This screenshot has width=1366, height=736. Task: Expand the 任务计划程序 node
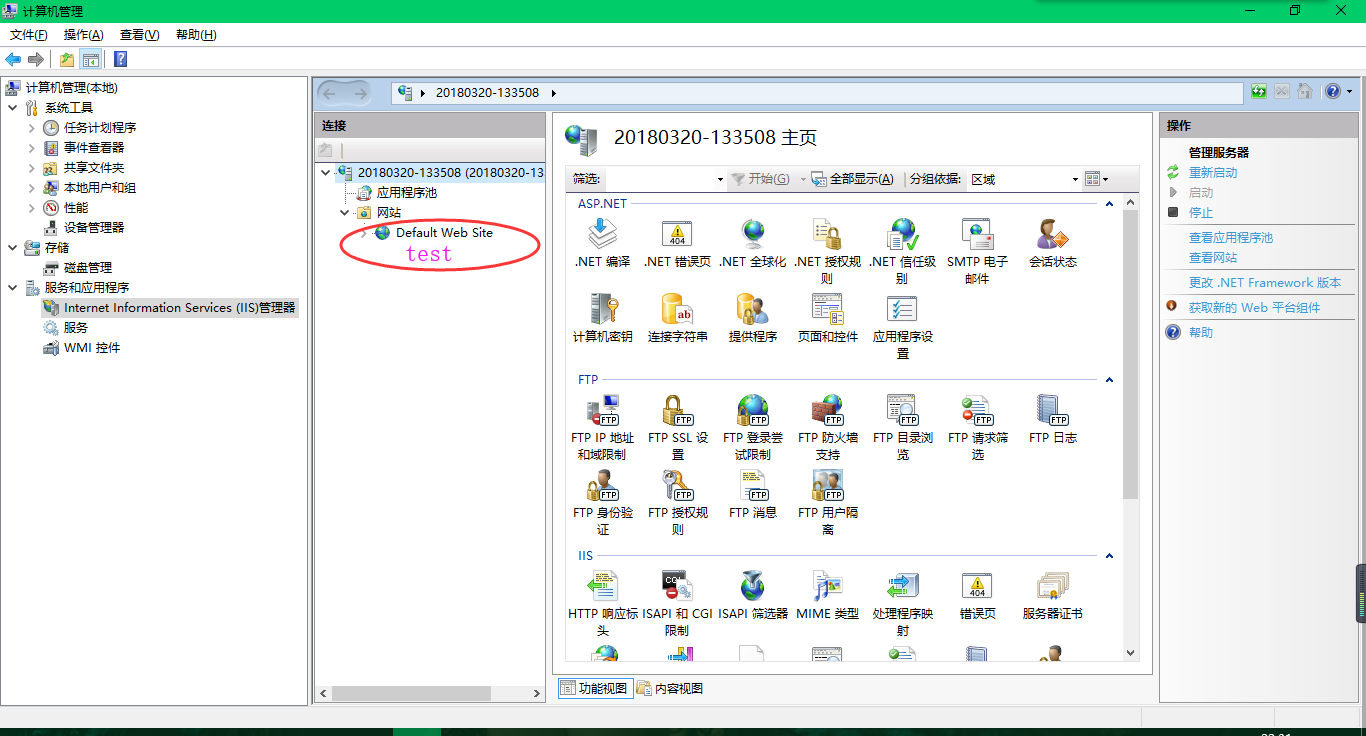point(31,127)
